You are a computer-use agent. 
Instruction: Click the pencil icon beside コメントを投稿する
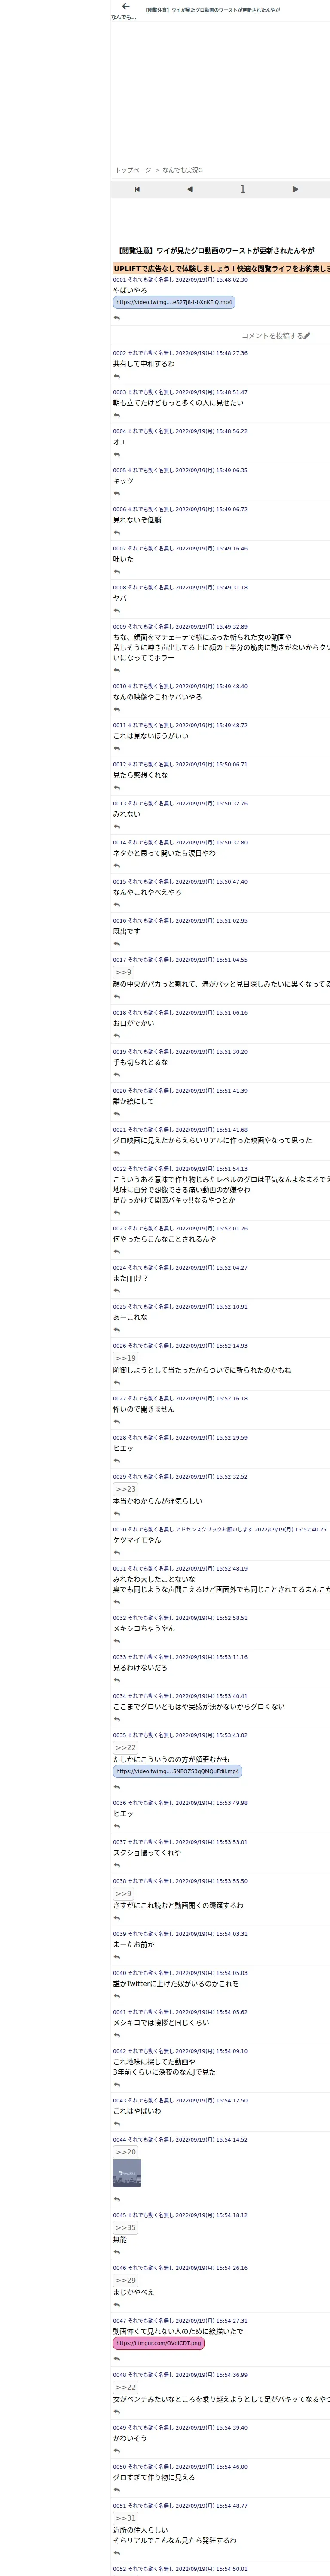(x=307, y=336)
